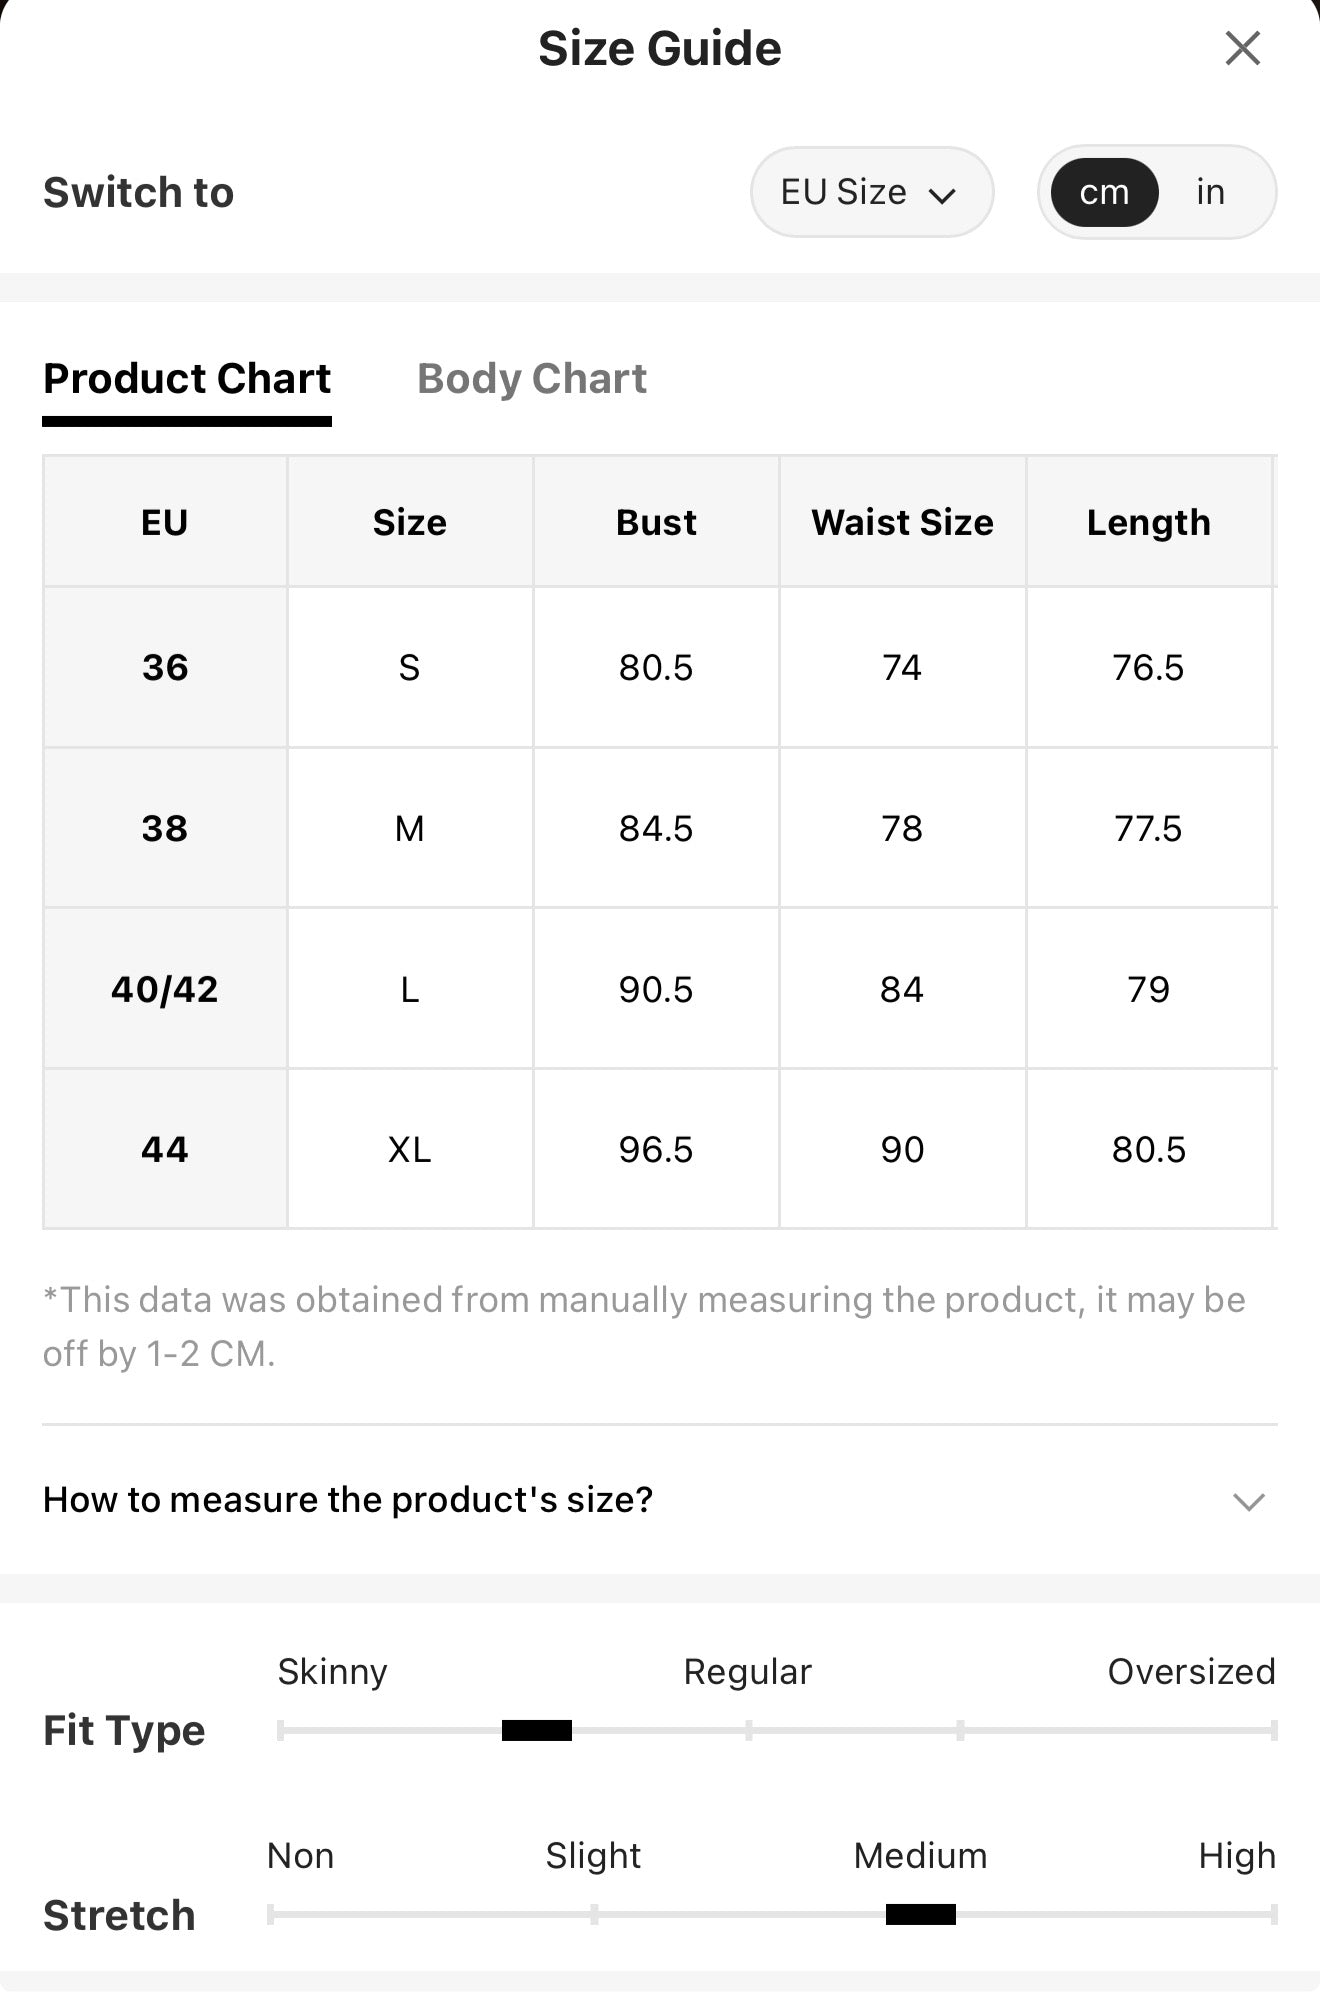Click the chevron beside the measure question
Image resolution: width=1320 pixels, height=1992 pixels.
point(1249,1501)
